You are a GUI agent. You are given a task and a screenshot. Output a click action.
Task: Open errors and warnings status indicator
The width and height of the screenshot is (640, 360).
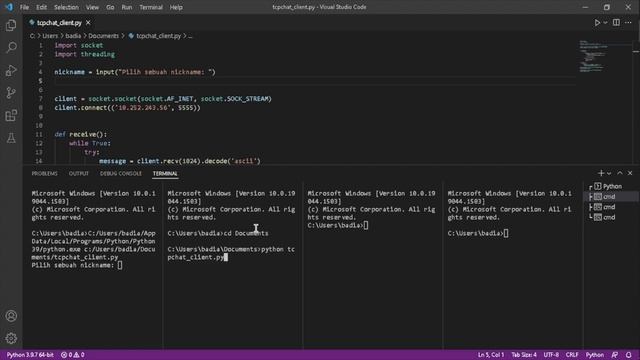tap(73, 355)
